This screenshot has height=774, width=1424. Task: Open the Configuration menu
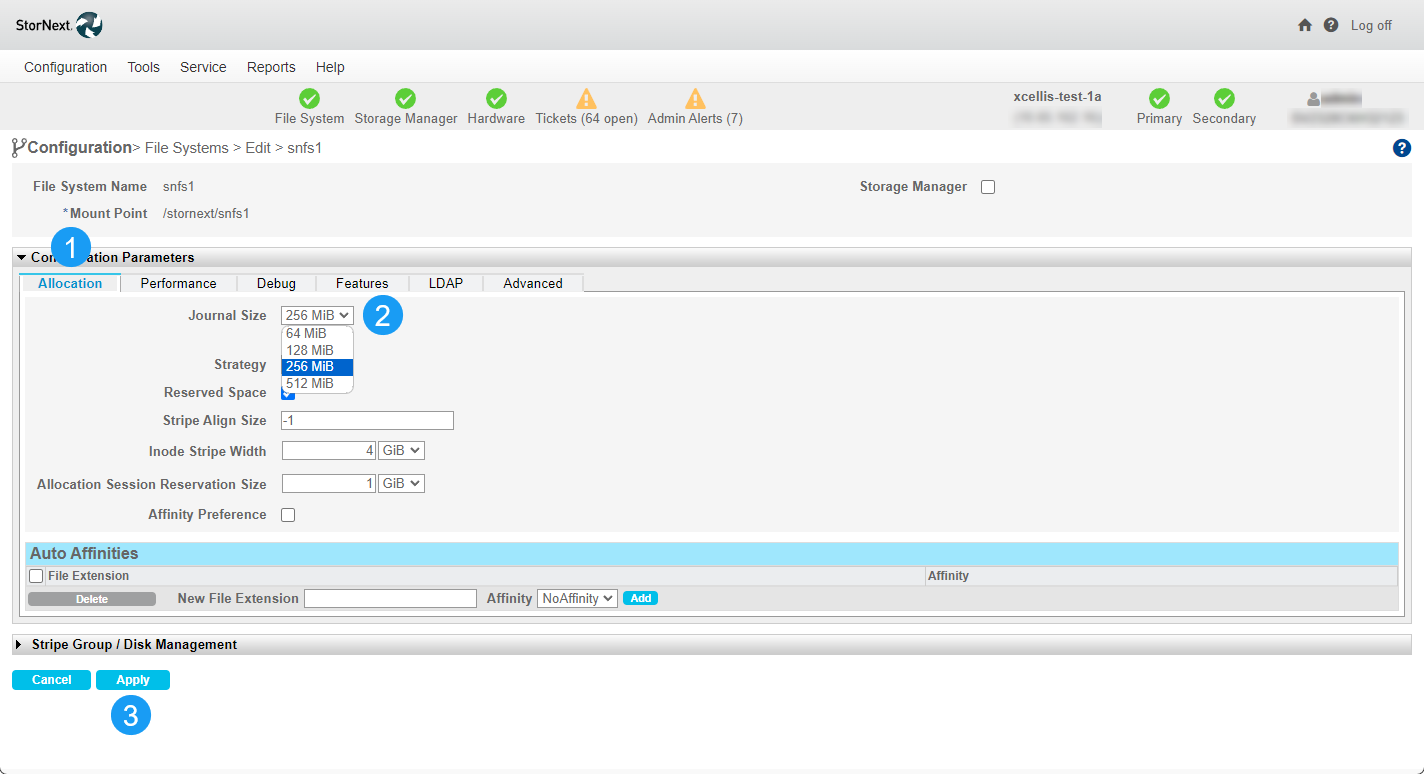click(x=66, y=67)
